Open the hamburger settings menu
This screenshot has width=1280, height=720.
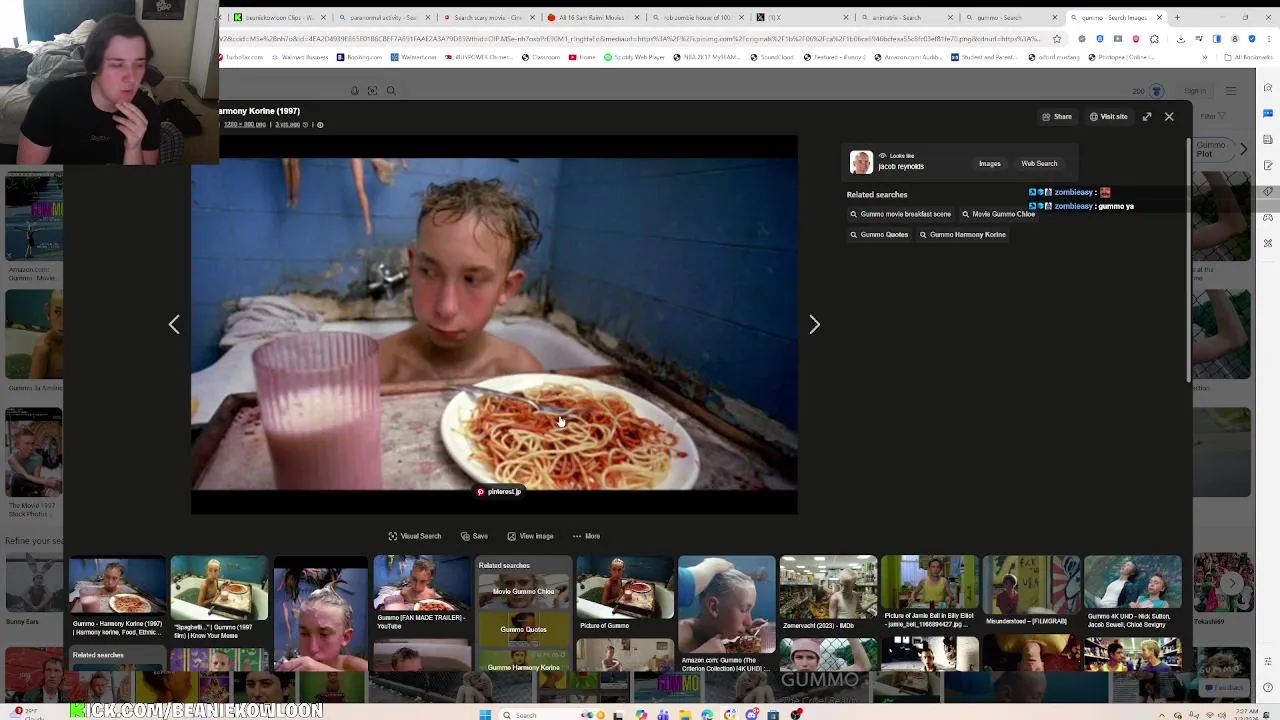click(1231, 91)
